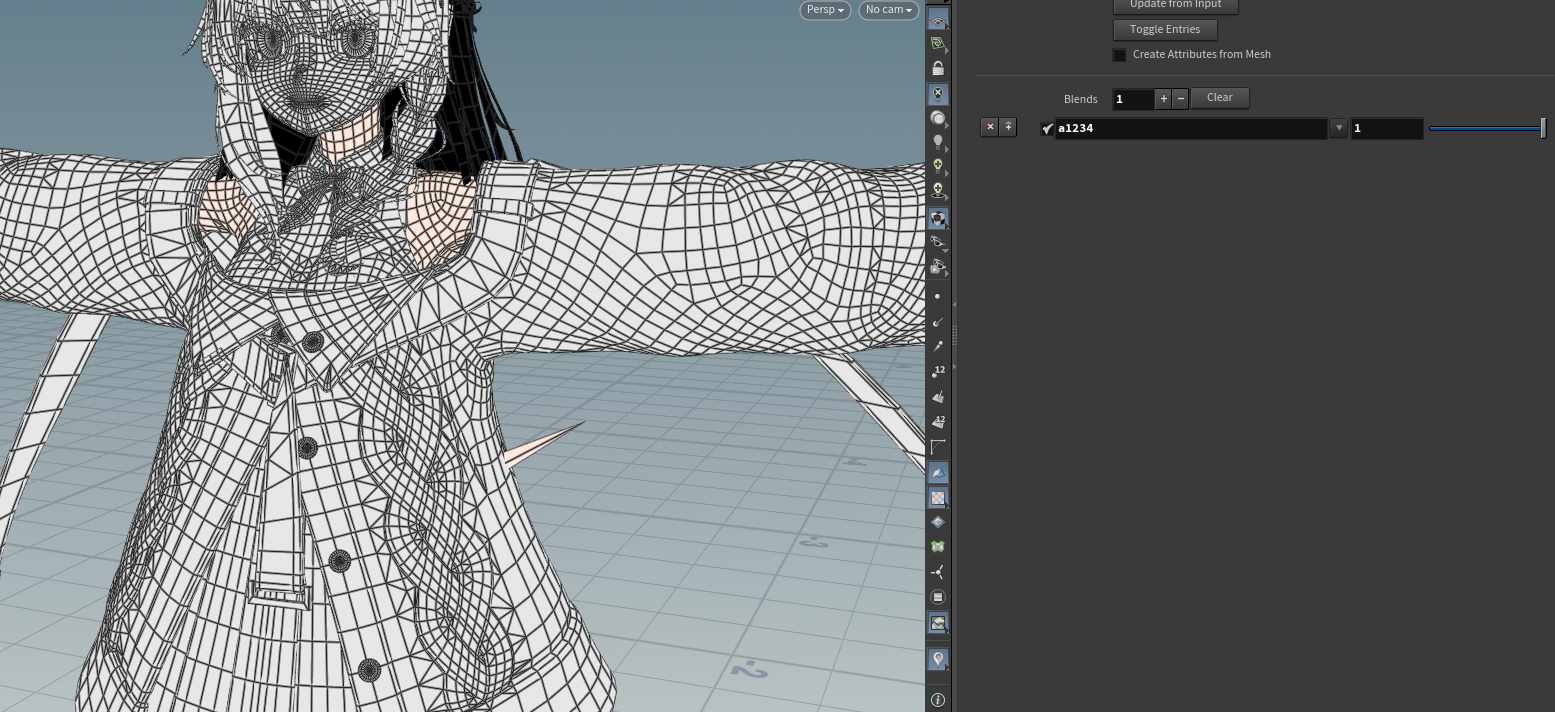
Task: Toggle the blue backface tint icon
Action: point(938,472)
